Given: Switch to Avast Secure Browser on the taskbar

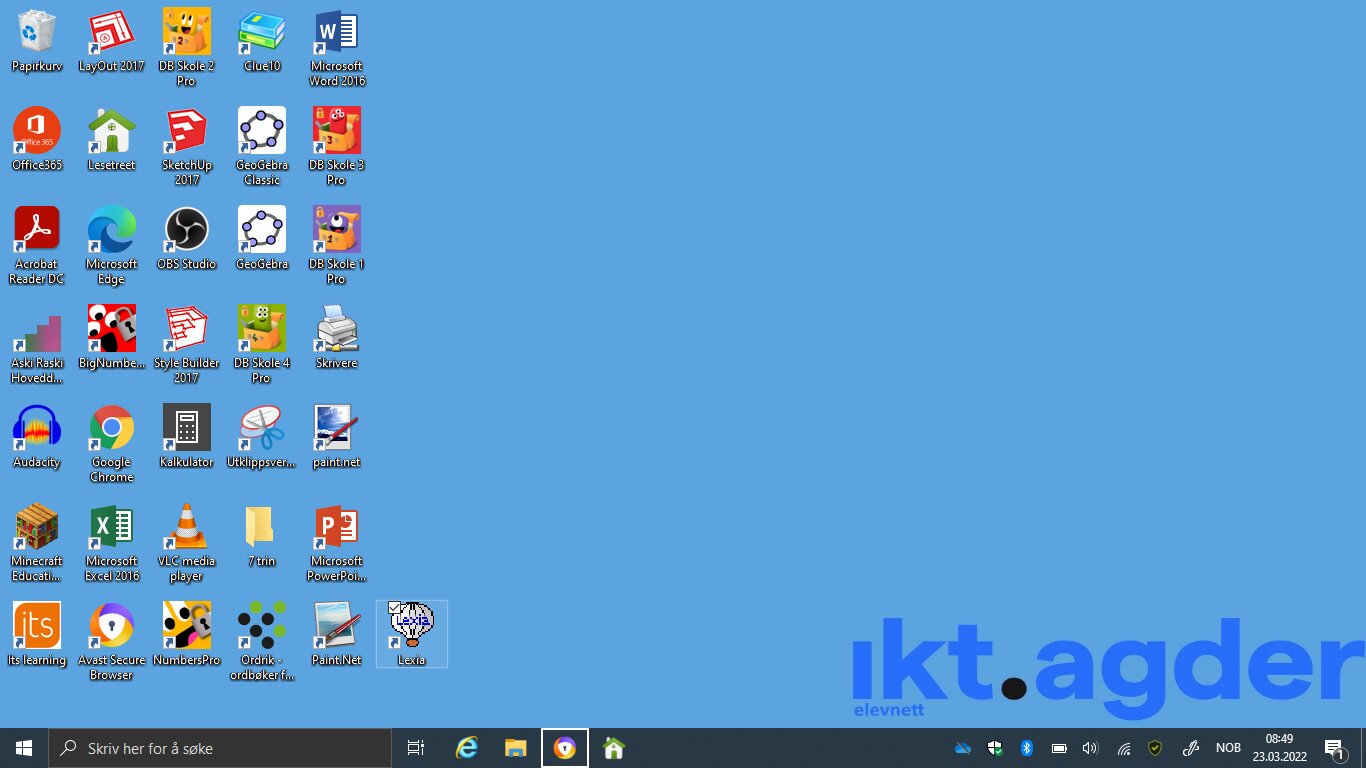Looking at the screenshot, I should (565, 748).
